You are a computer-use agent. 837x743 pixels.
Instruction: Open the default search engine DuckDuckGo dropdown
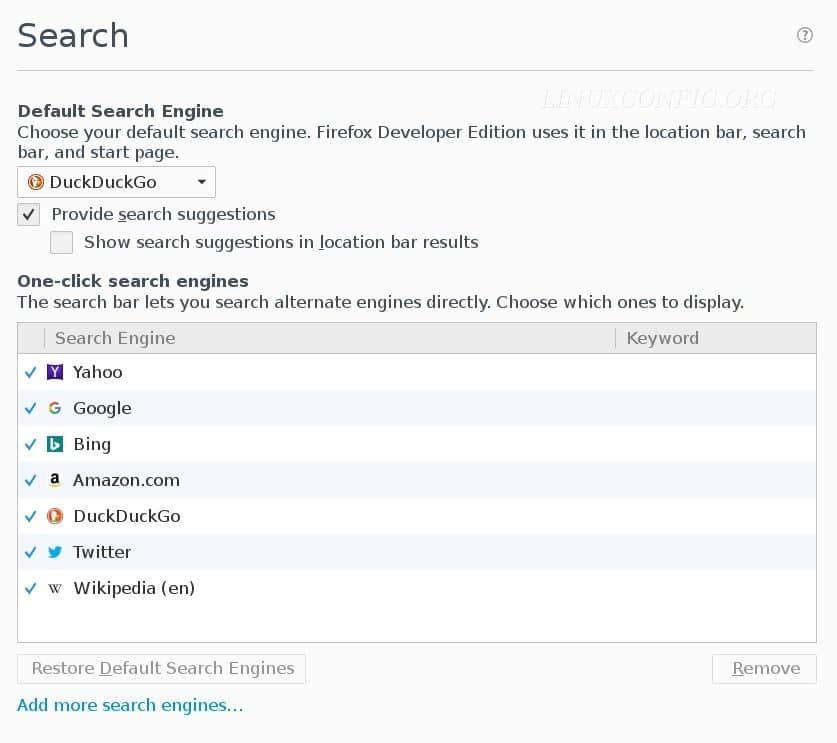click(x=116, y=182)
